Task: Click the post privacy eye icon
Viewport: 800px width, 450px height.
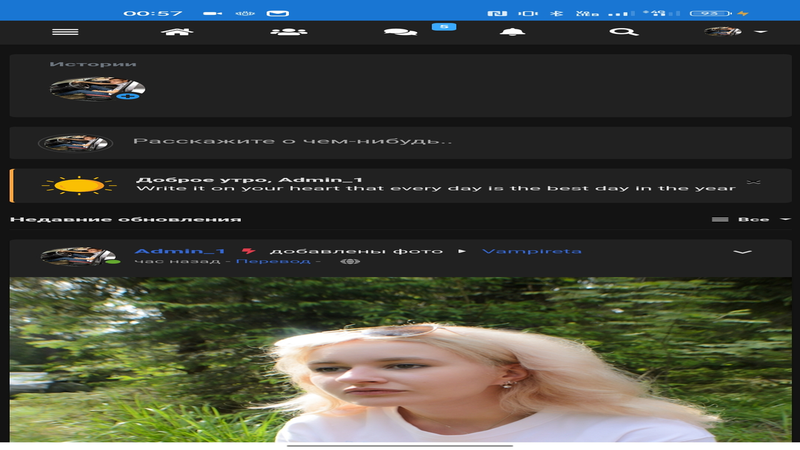Action: coord(350,261)
